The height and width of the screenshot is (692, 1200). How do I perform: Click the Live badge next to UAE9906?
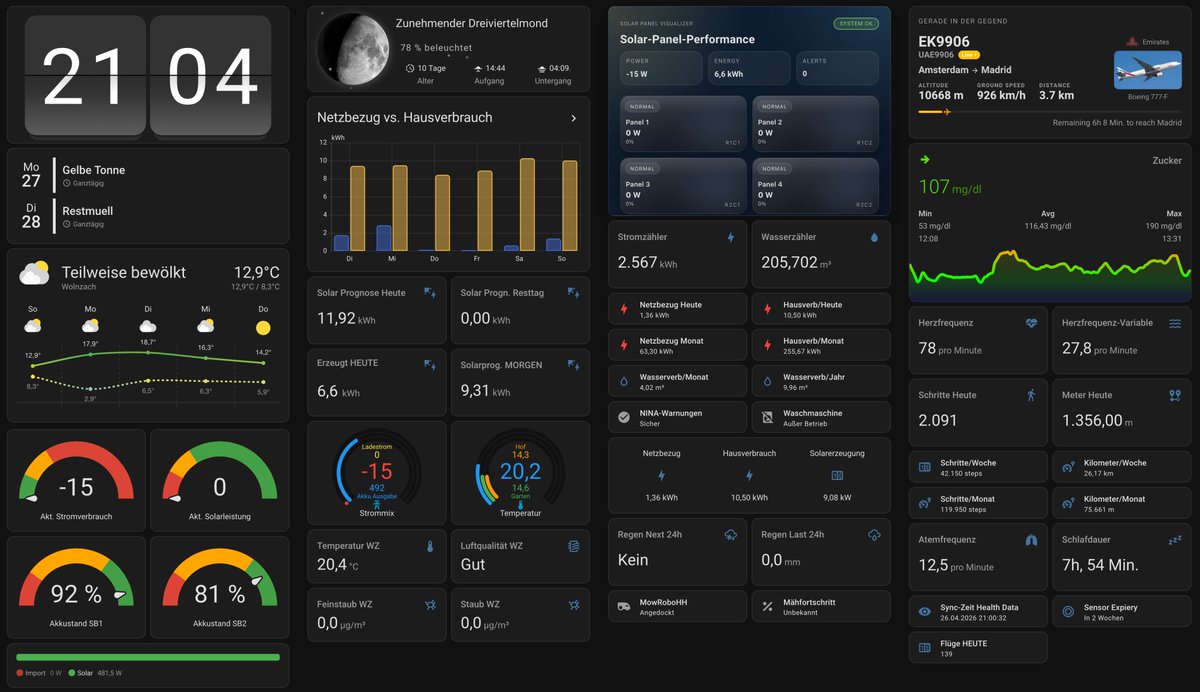pos(970,56)
